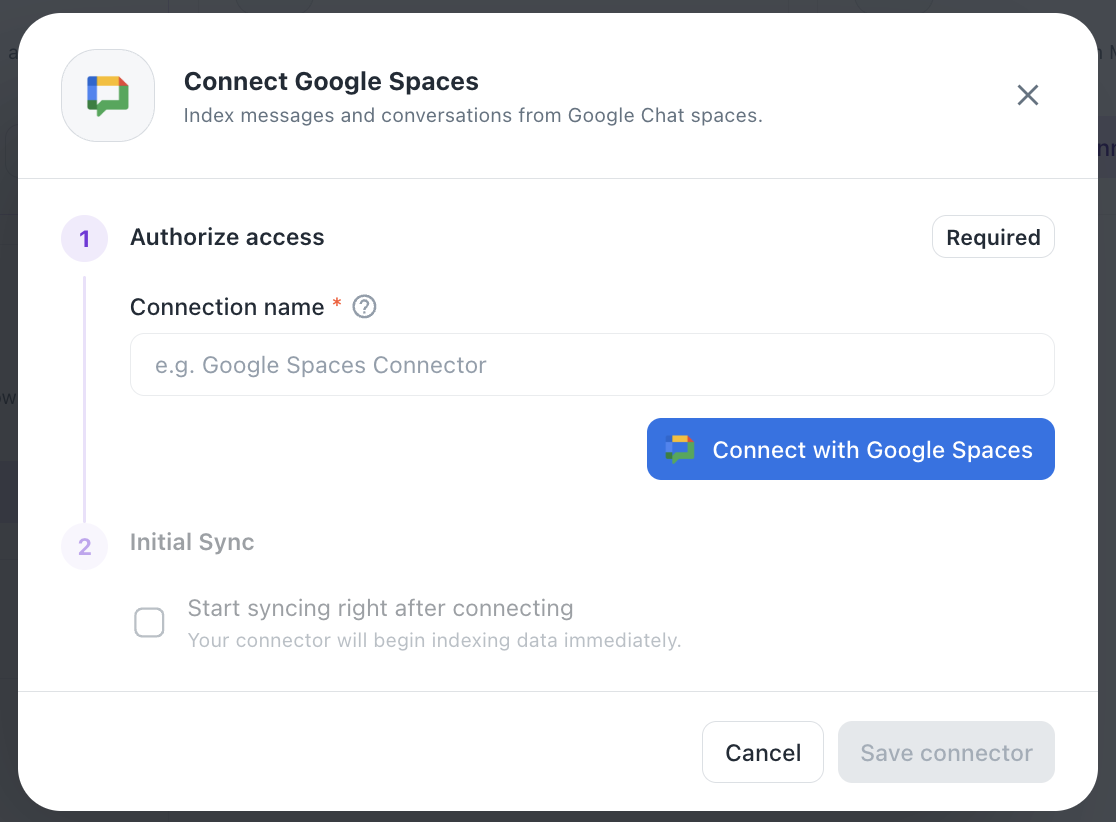Open the Connection name help tooltip icon
Image resolution: width=1116 pixels, height=822 pixels.
pyautogui.click(x=364, y=307)
